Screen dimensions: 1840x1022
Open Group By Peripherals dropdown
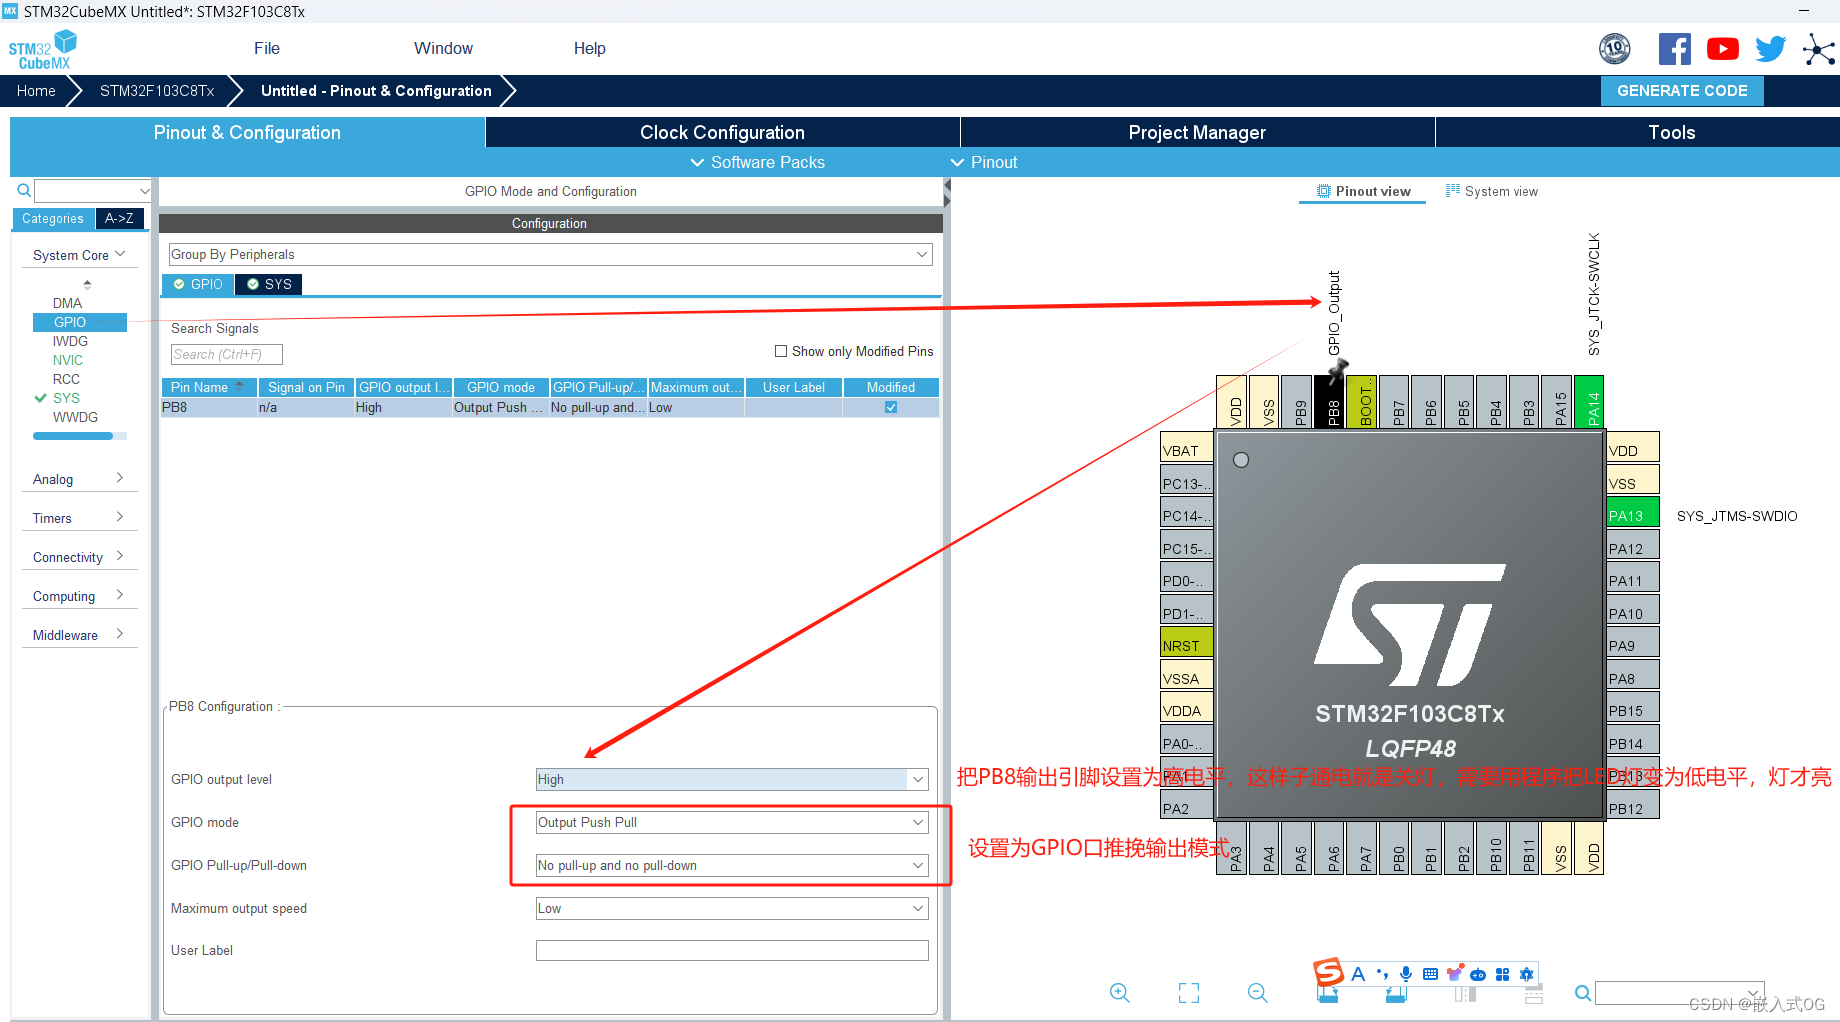click(x=550, y=254)
